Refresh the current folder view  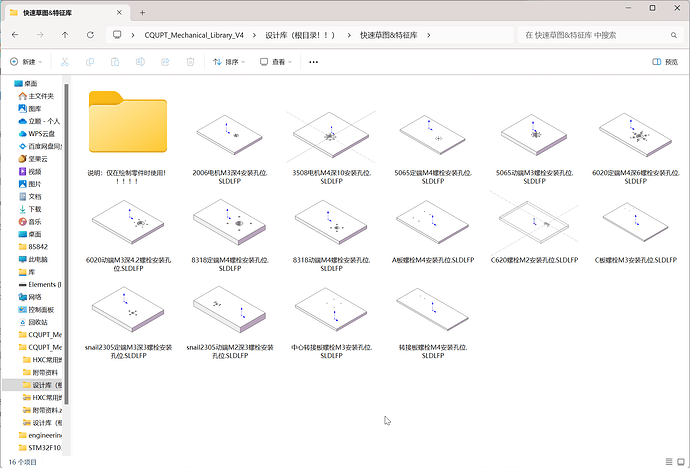tap(90, 35)
